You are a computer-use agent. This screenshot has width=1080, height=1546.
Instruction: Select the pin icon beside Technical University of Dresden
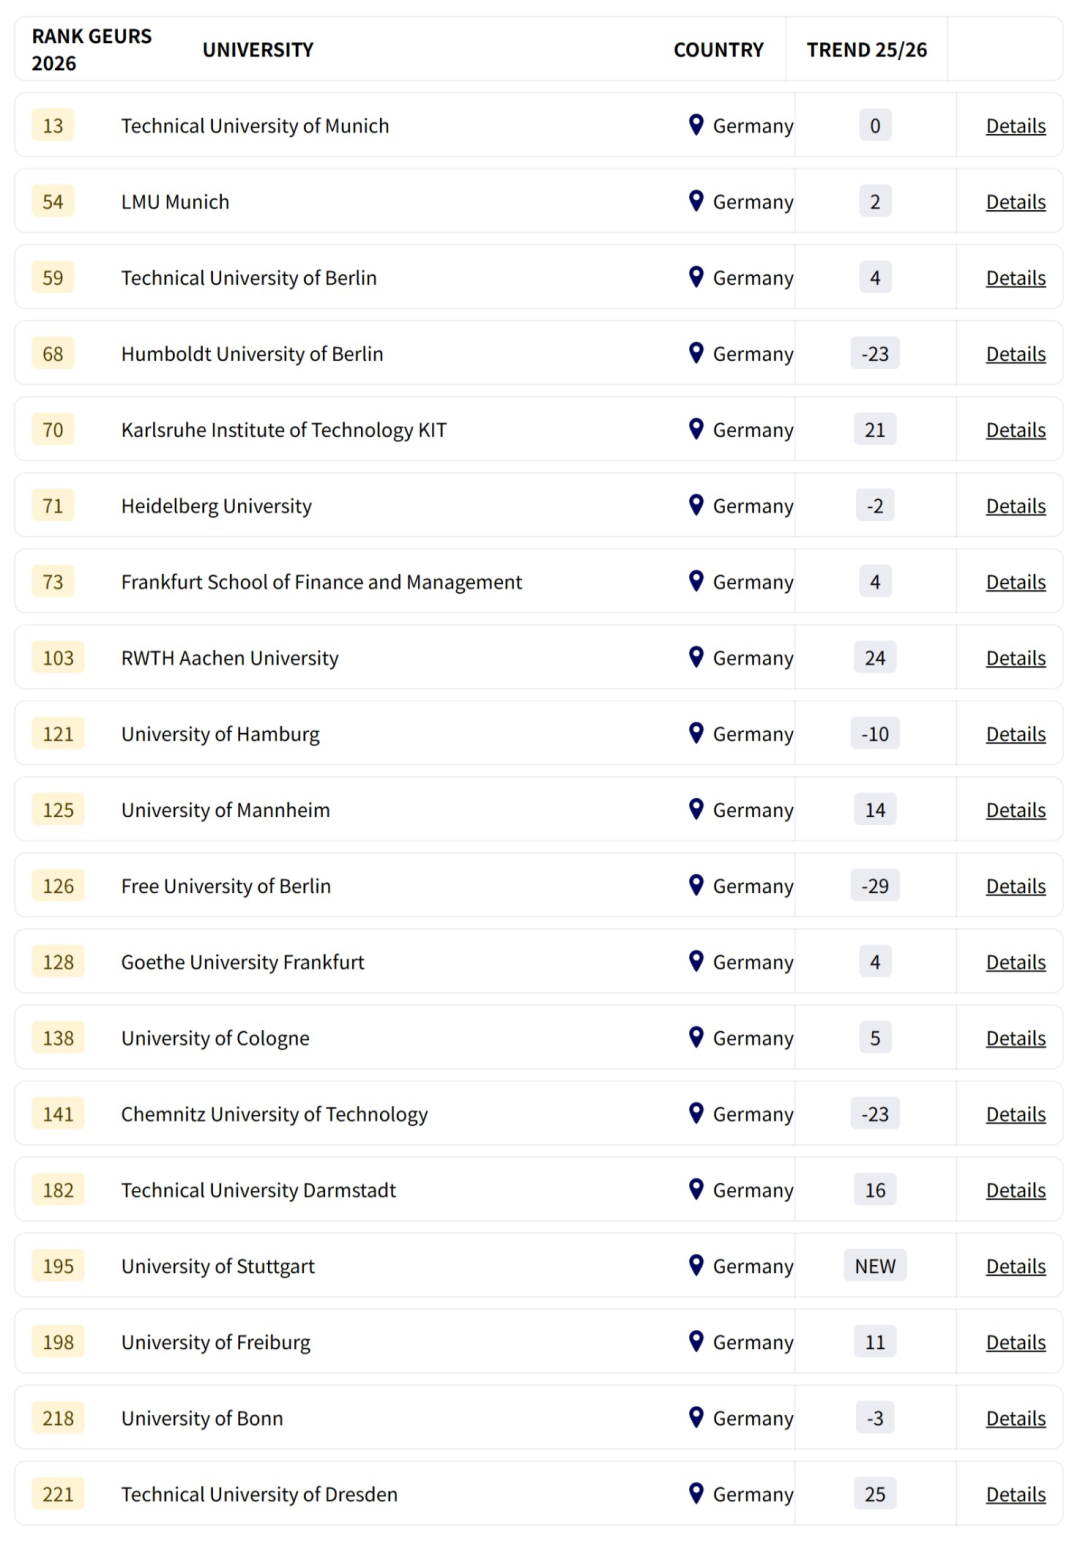[695, 1493]
